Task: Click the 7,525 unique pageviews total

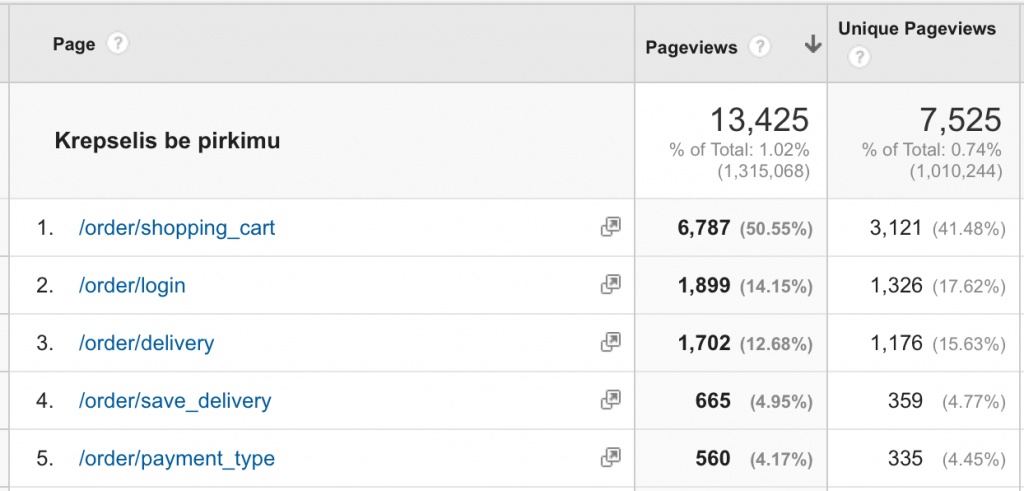Action: point(960,120)
